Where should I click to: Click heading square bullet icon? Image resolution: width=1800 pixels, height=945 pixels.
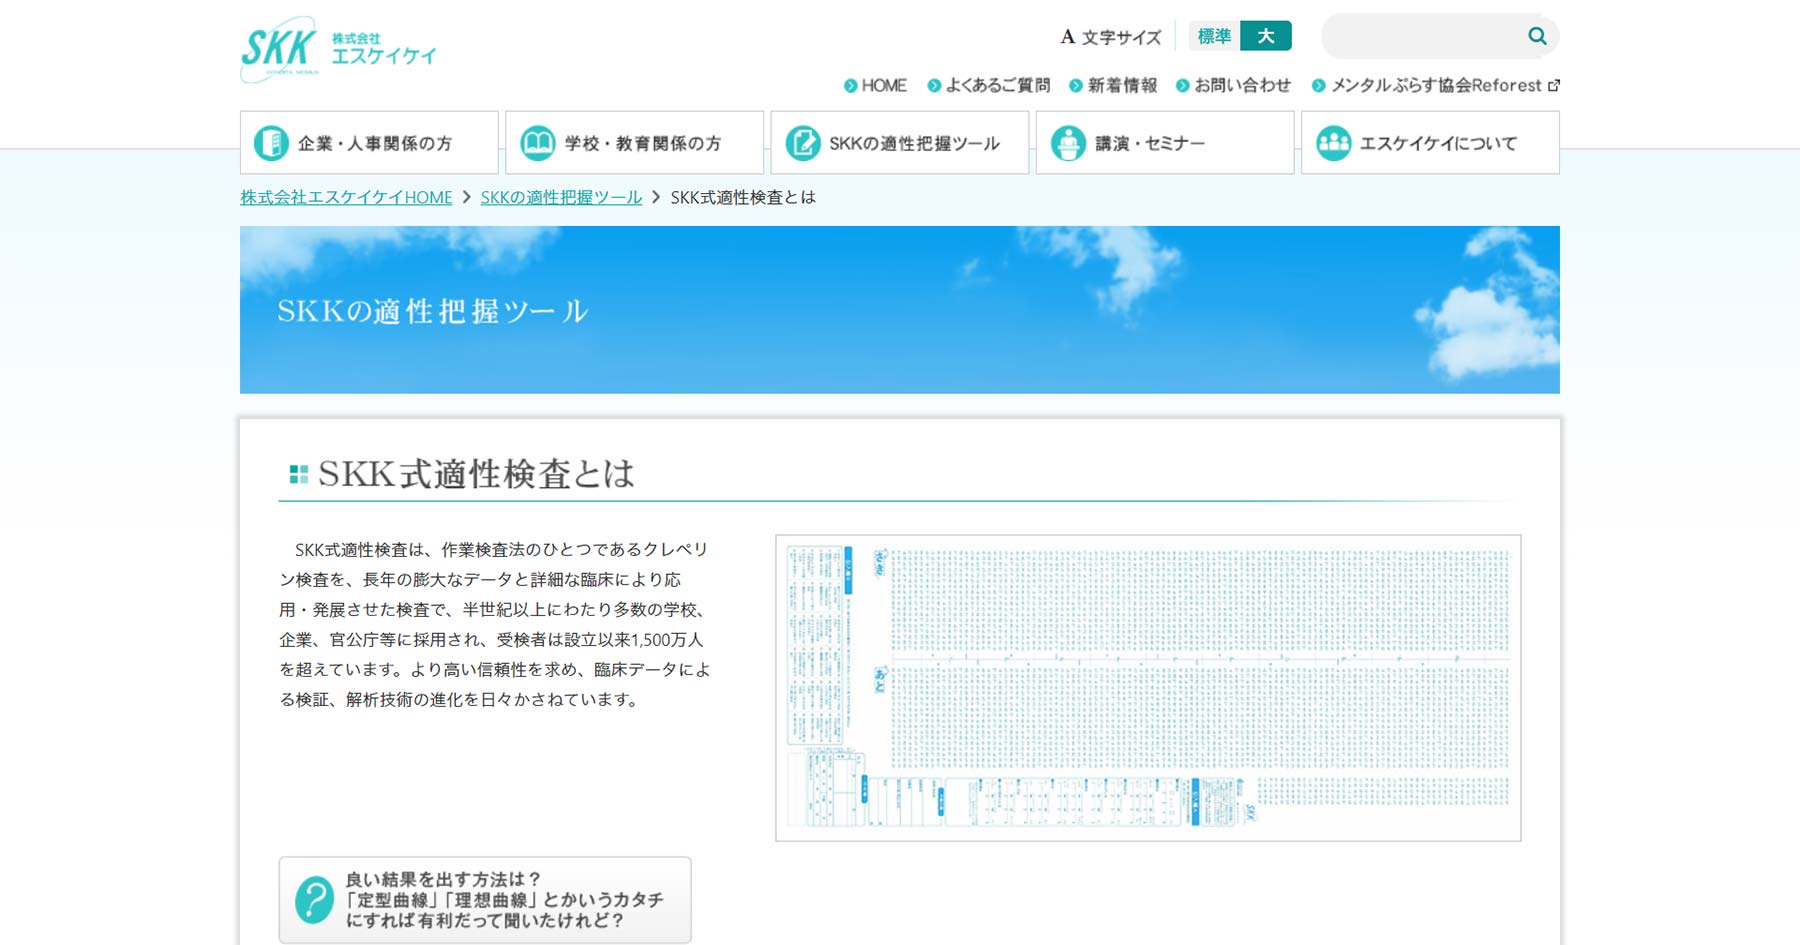tap(298, 474)
